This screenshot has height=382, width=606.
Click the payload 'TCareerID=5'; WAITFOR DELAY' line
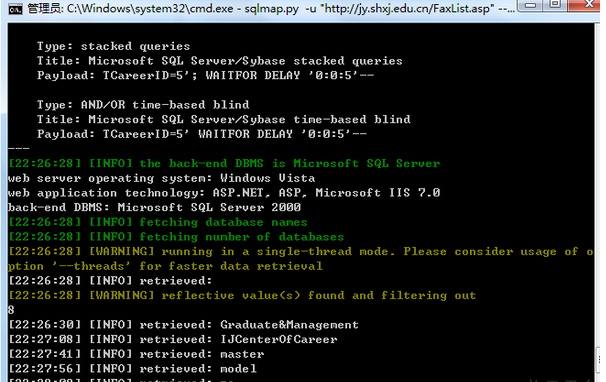click(x=205, y=76)
